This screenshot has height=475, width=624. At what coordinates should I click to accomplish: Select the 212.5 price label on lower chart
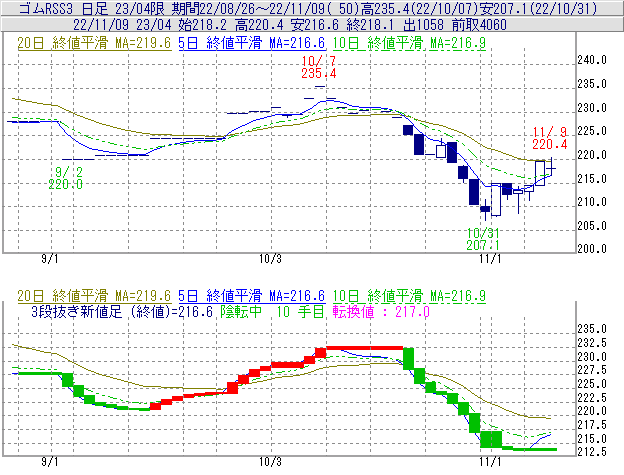coord(592,452)
